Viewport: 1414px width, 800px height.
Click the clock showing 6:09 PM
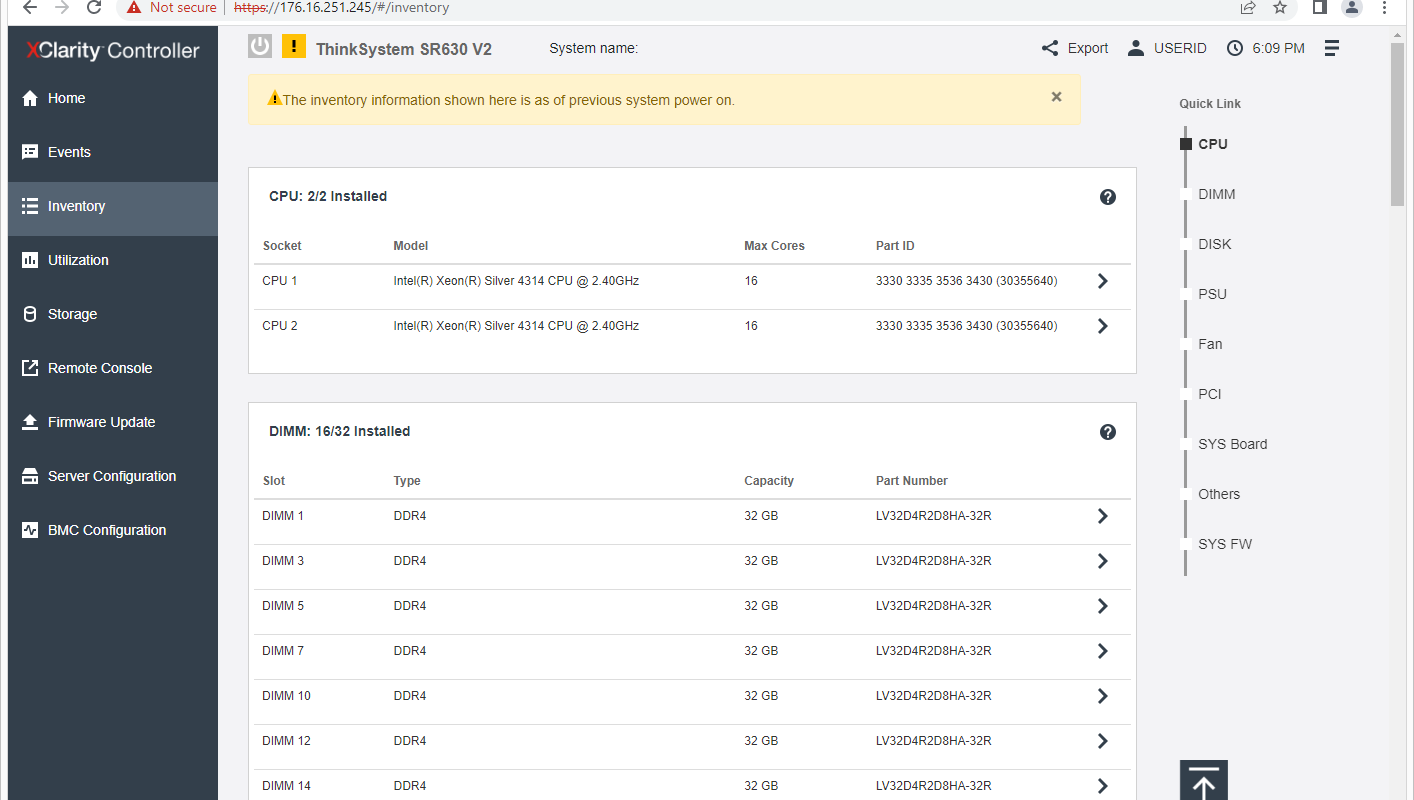(1266, 48)
